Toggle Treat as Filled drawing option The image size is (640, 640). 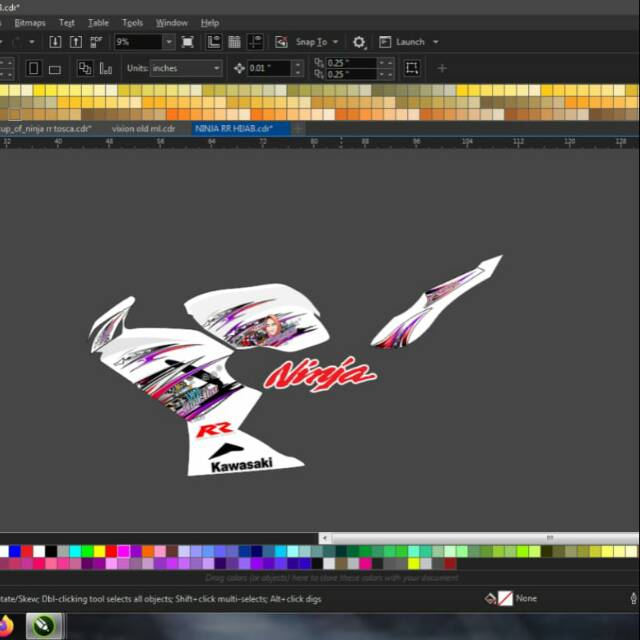click(x=411, y=68)
